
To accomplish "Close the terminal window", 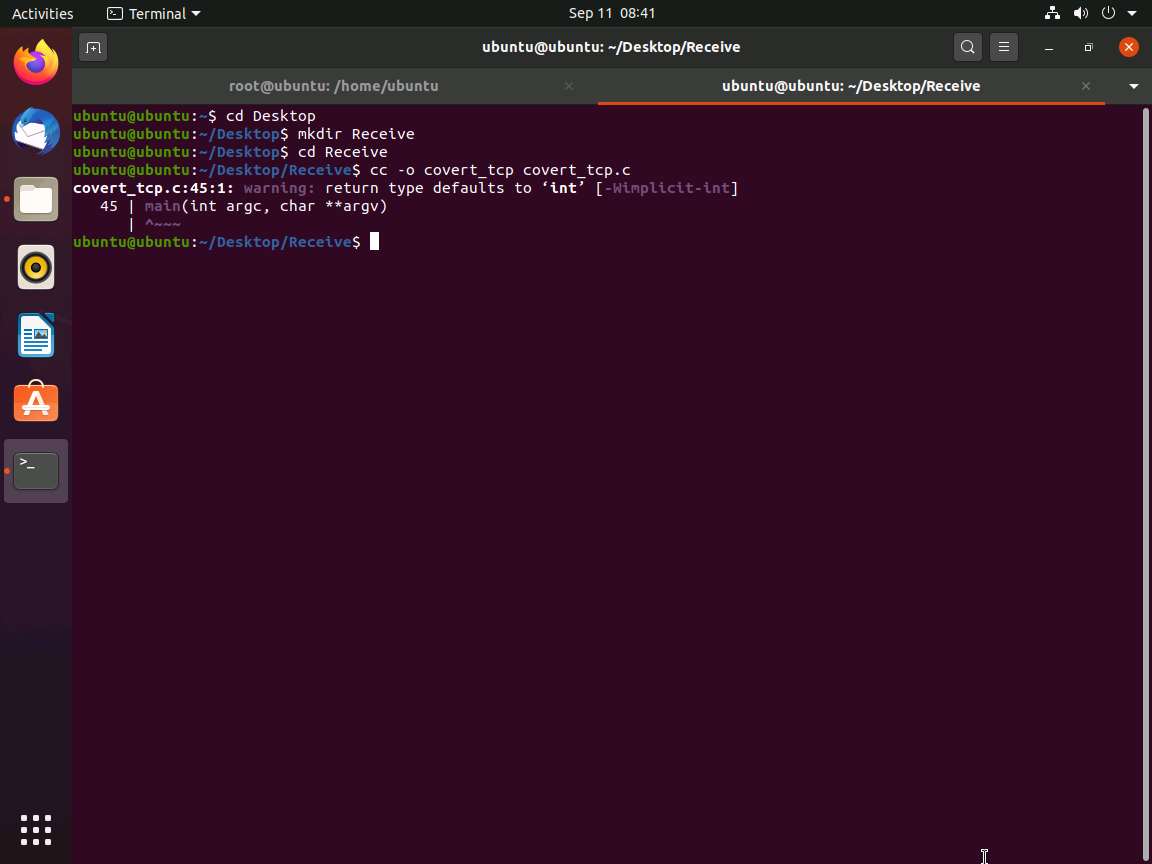I will [x=1128, y=47].
